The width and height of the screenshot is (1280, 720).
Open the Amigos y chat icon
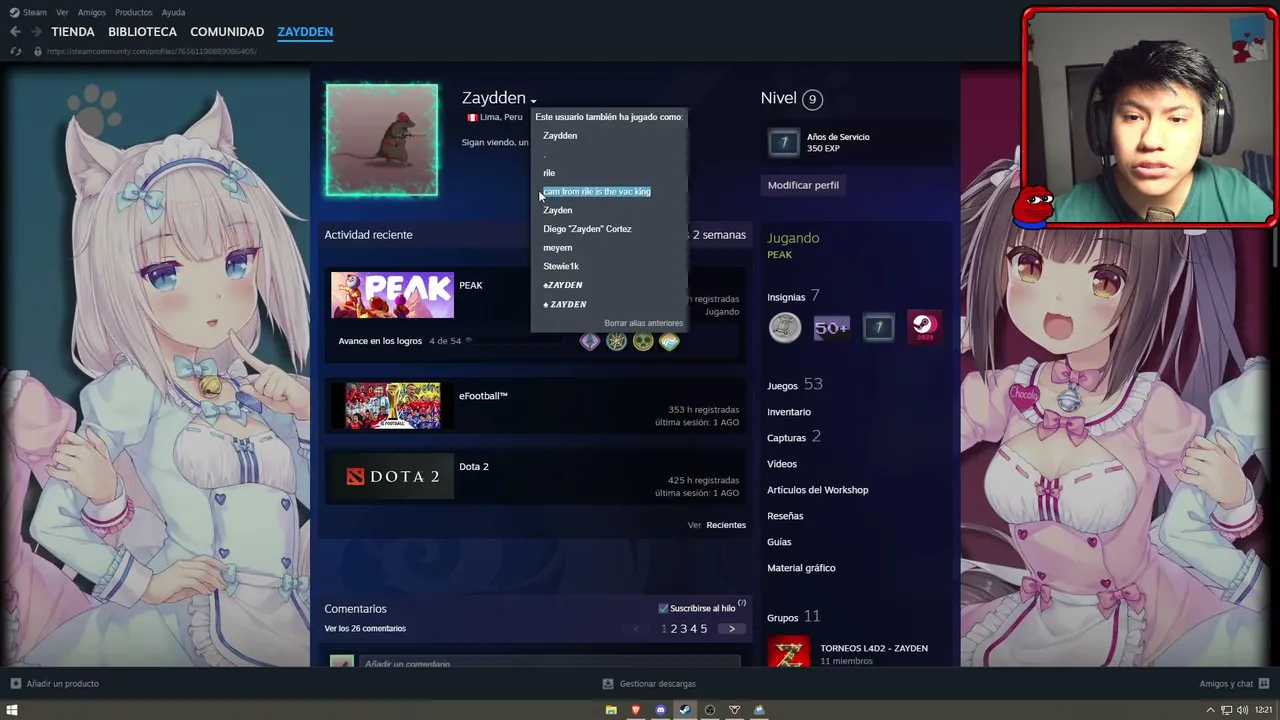coord(1264,684)
